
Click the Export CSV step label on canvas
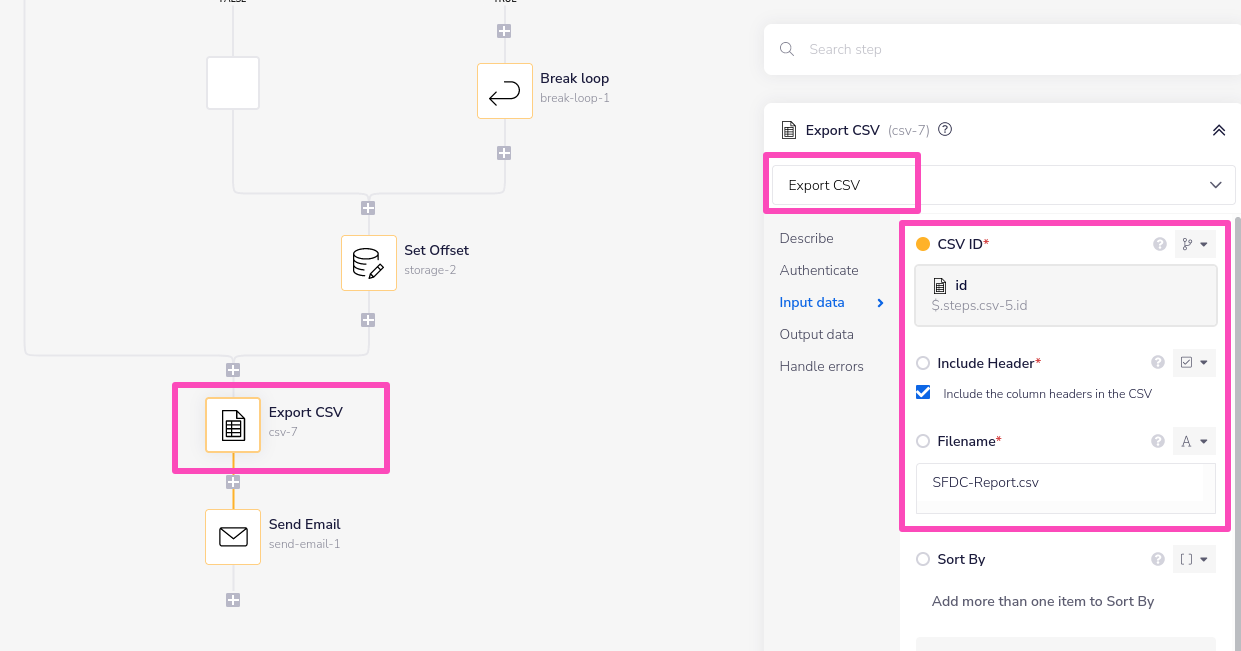pyautogui.click(x=305, y=412)
